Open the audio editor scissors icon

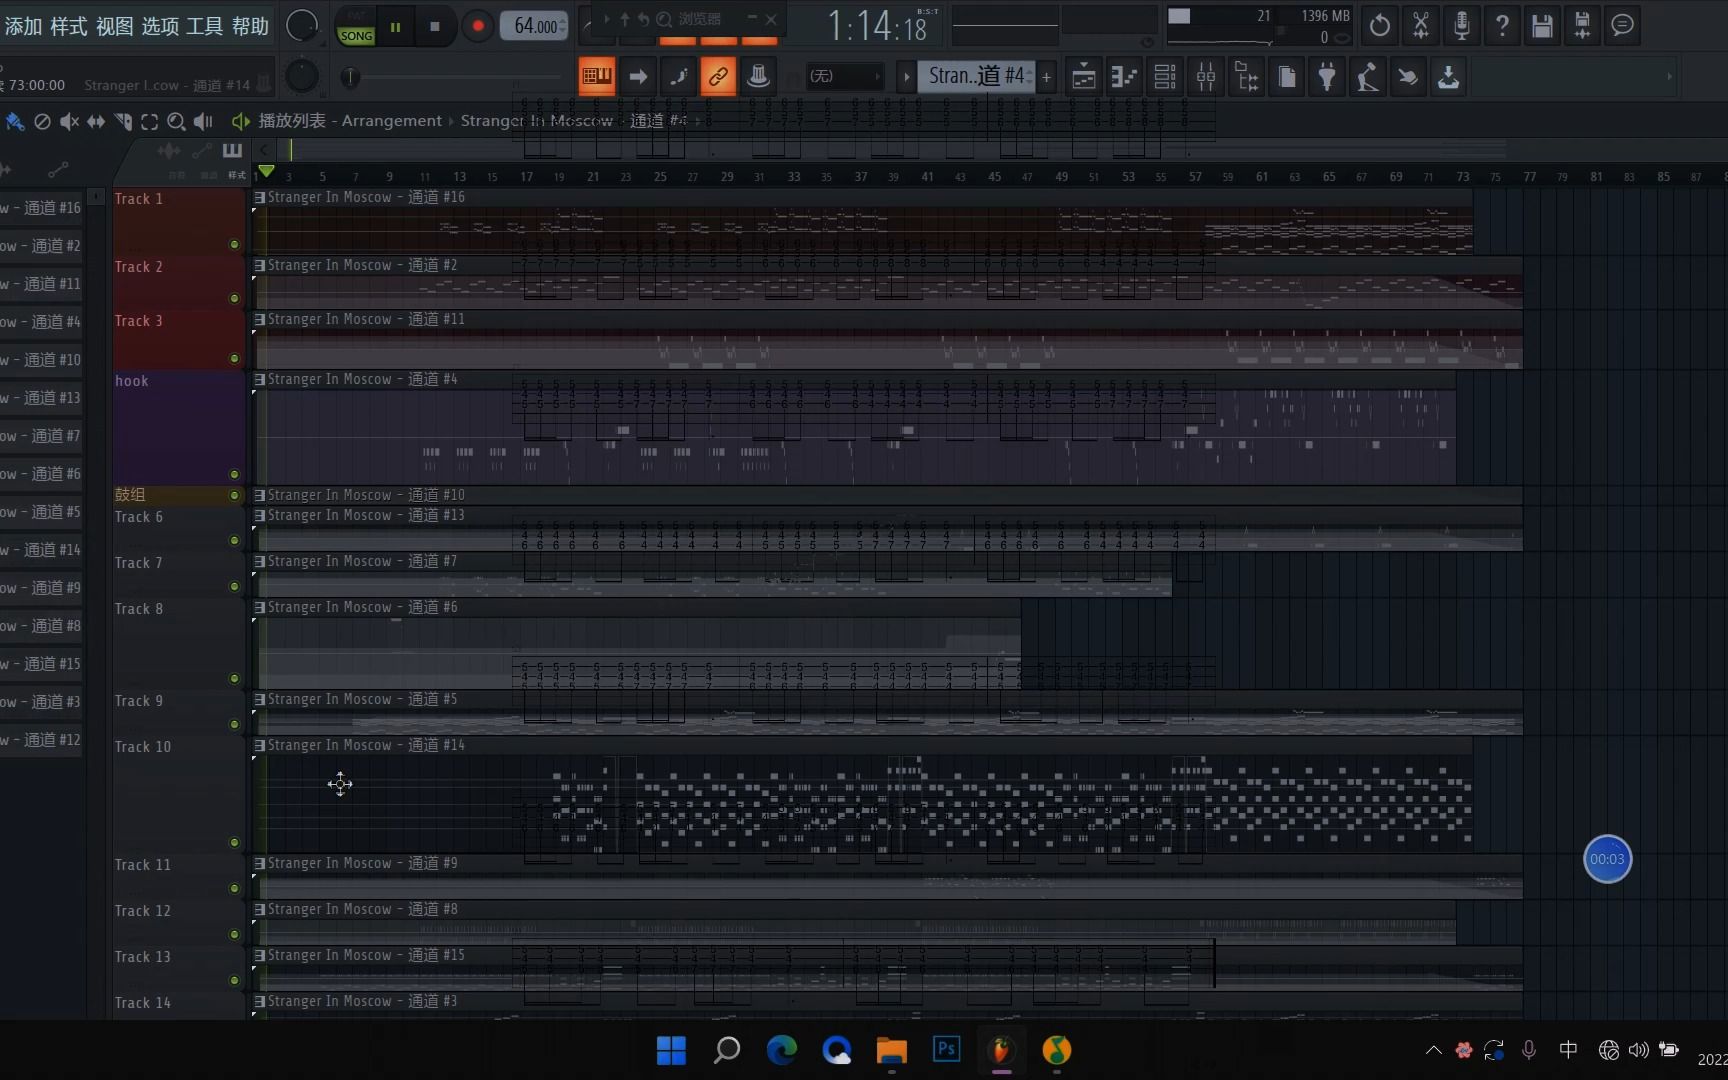click(1420, 26)
